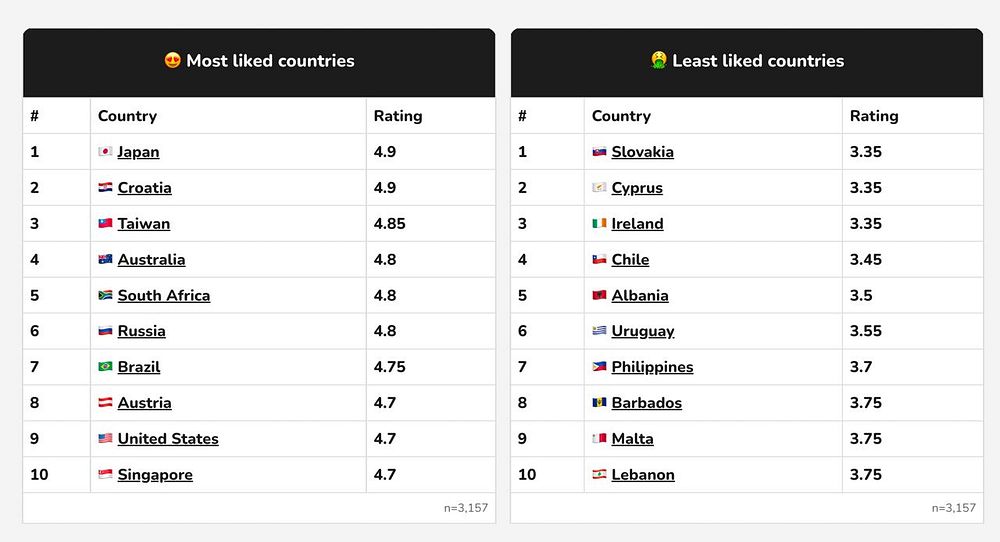Viewport: 1000px width, 542px height.
Task: Open the Taiwan country link
Action: [x=143, y=223]
